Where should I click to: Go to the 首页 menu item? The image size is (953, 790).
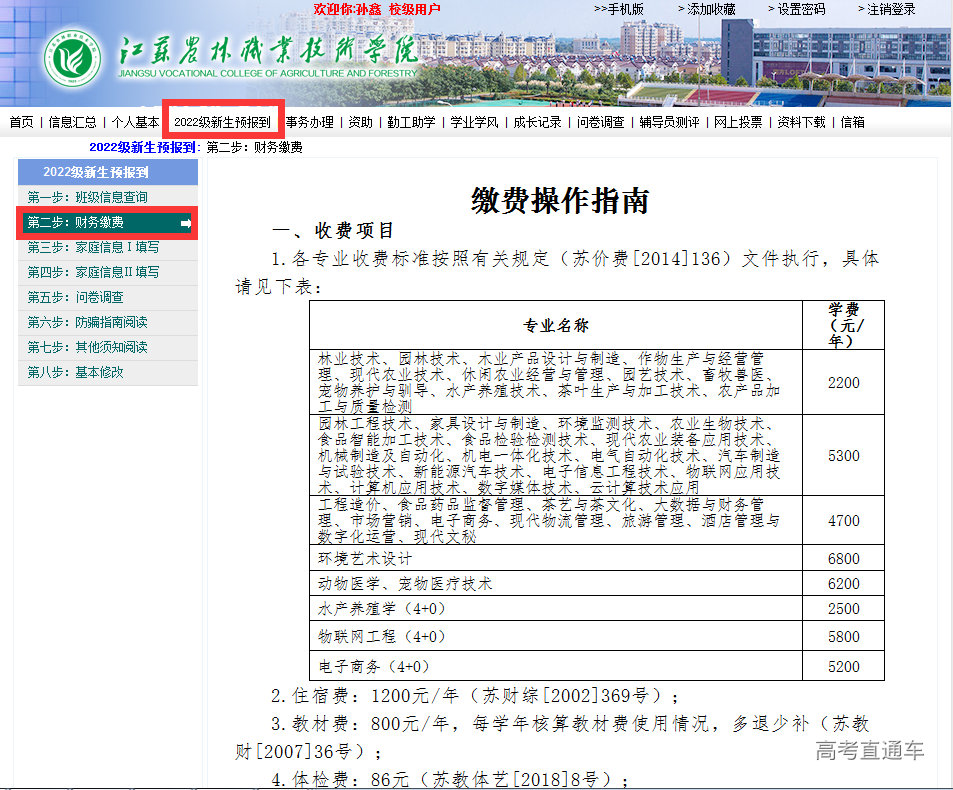(x=21, y=122)
